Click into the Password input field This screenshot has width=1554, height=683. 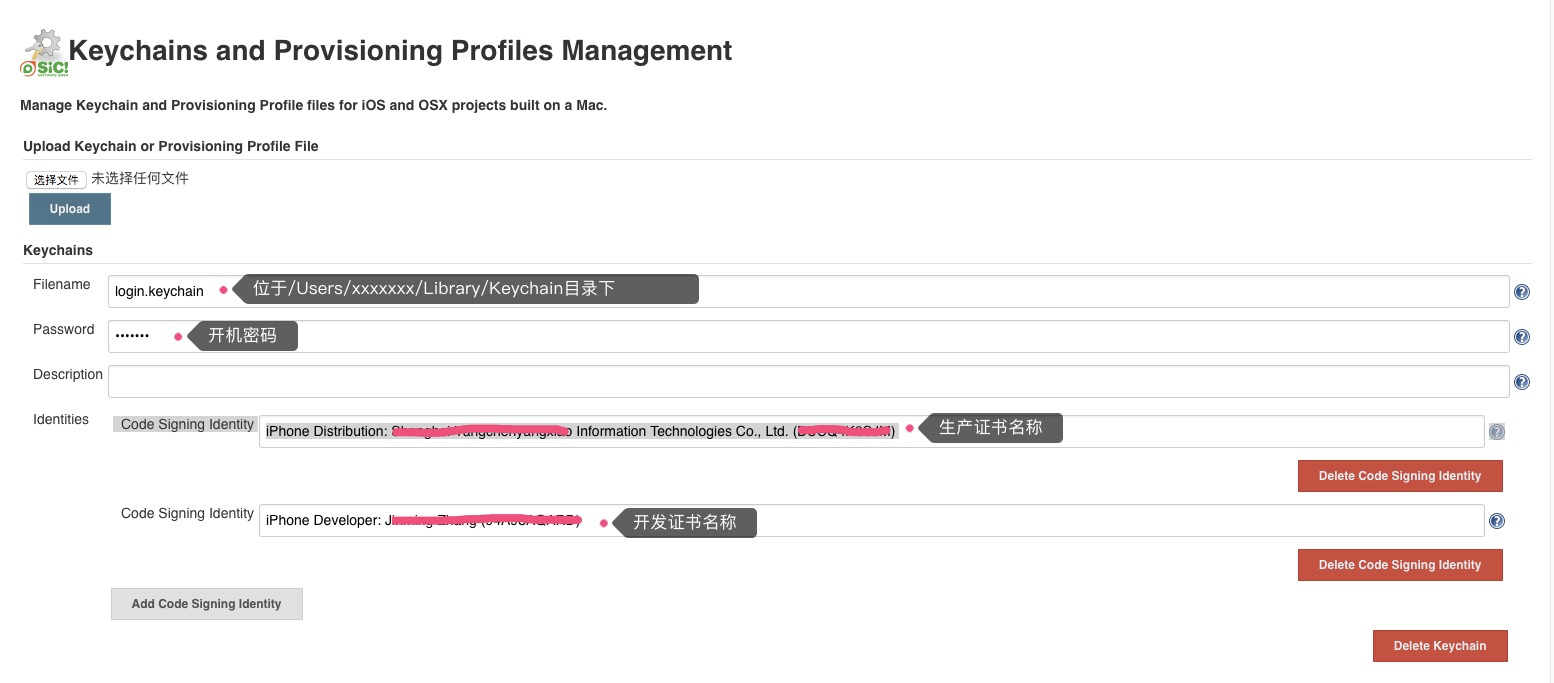[x=809, y=336]
